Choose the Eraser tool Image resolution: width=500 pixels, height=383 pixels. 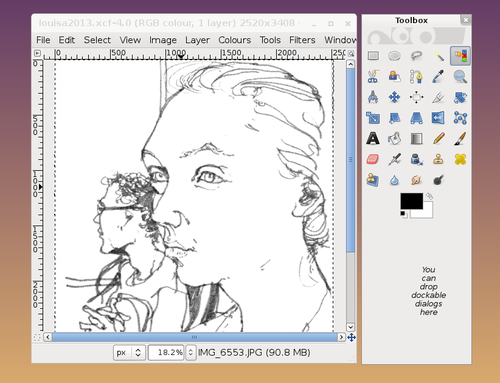[x=373, y=159]
